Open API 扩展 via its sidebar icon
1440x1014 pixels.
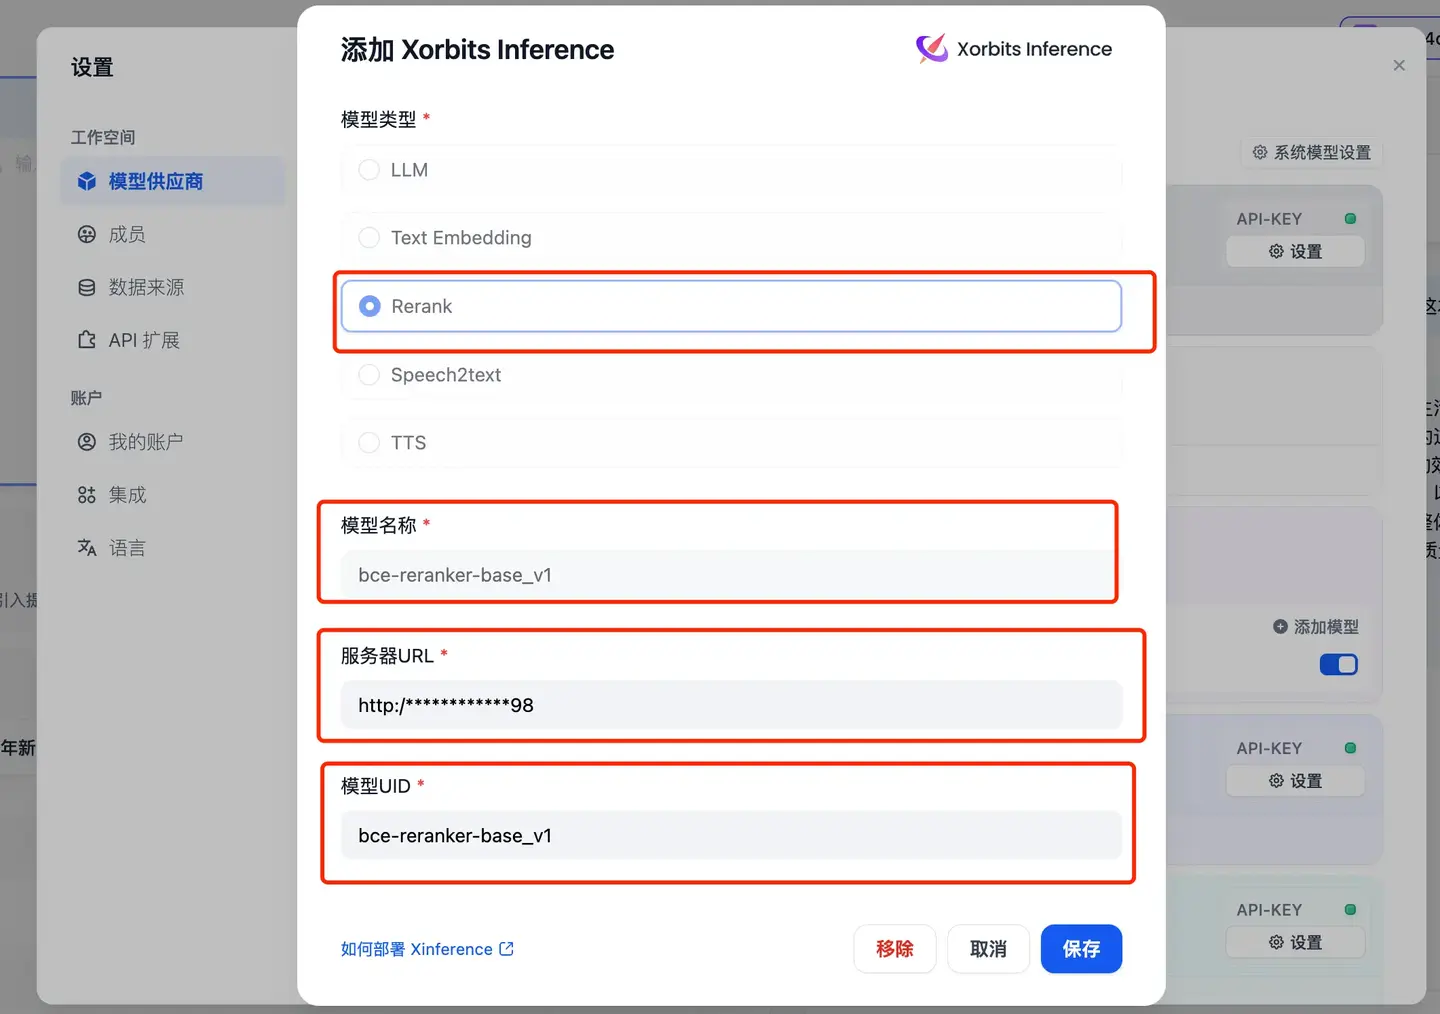[86, 340]
